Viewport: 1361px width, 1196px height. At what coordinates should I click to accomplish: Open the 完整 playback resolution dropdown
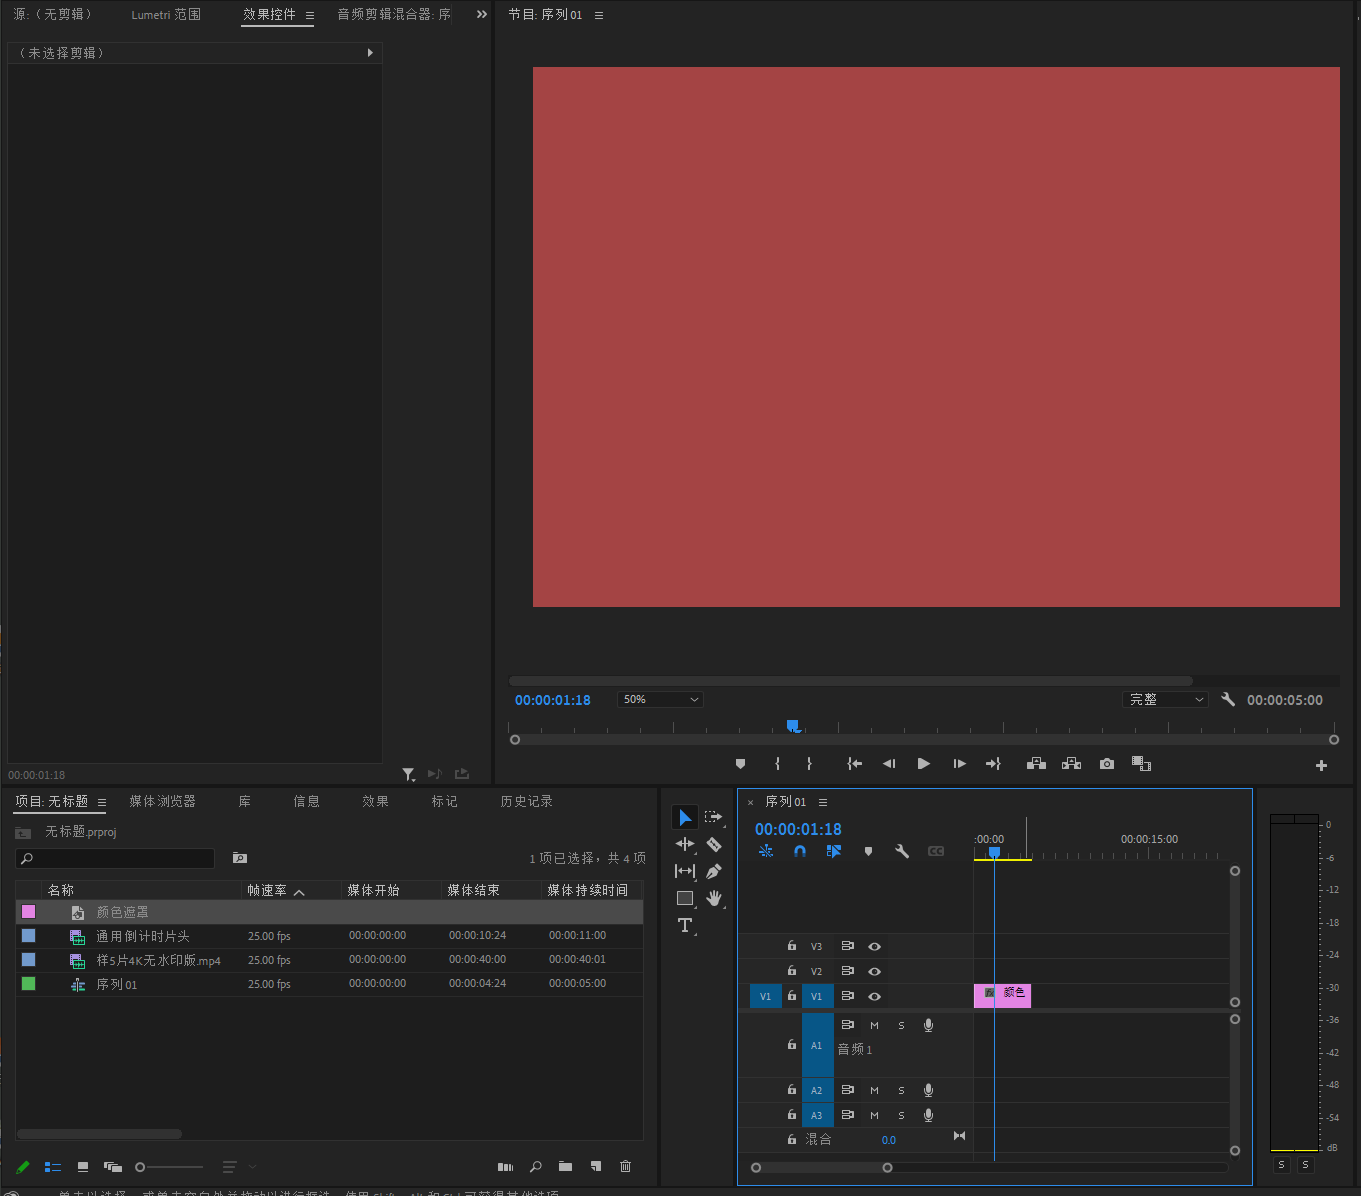tap(1166, 700)
